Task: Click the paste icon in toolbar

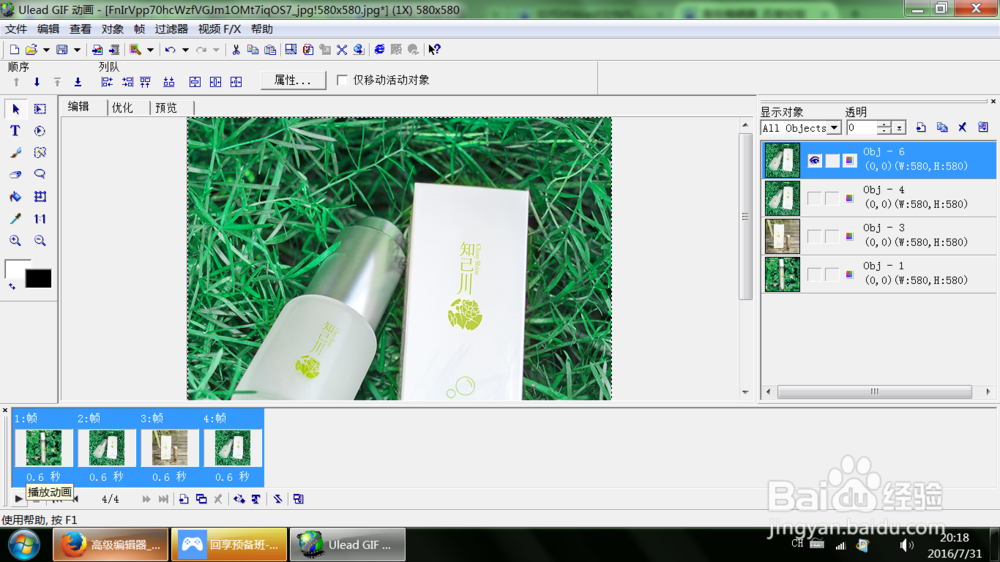Action: (270, 49)
